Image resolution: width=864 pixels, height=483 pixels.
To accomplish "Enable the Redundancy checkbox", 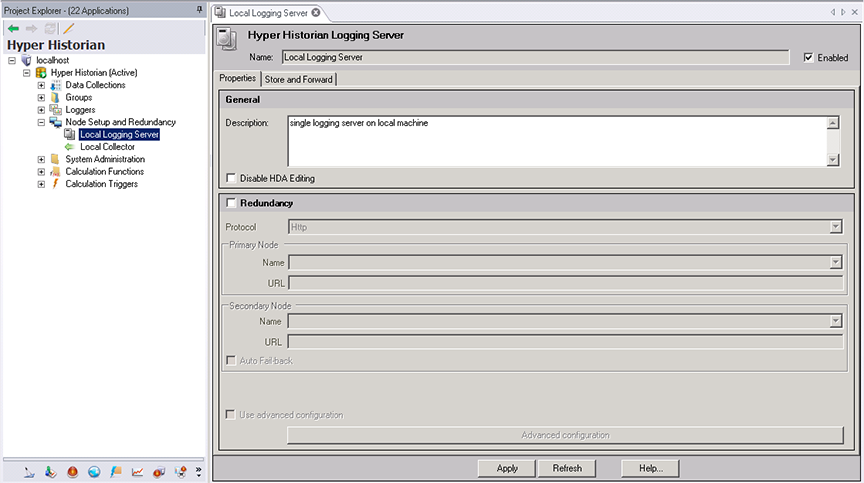I will pos(232,203).
